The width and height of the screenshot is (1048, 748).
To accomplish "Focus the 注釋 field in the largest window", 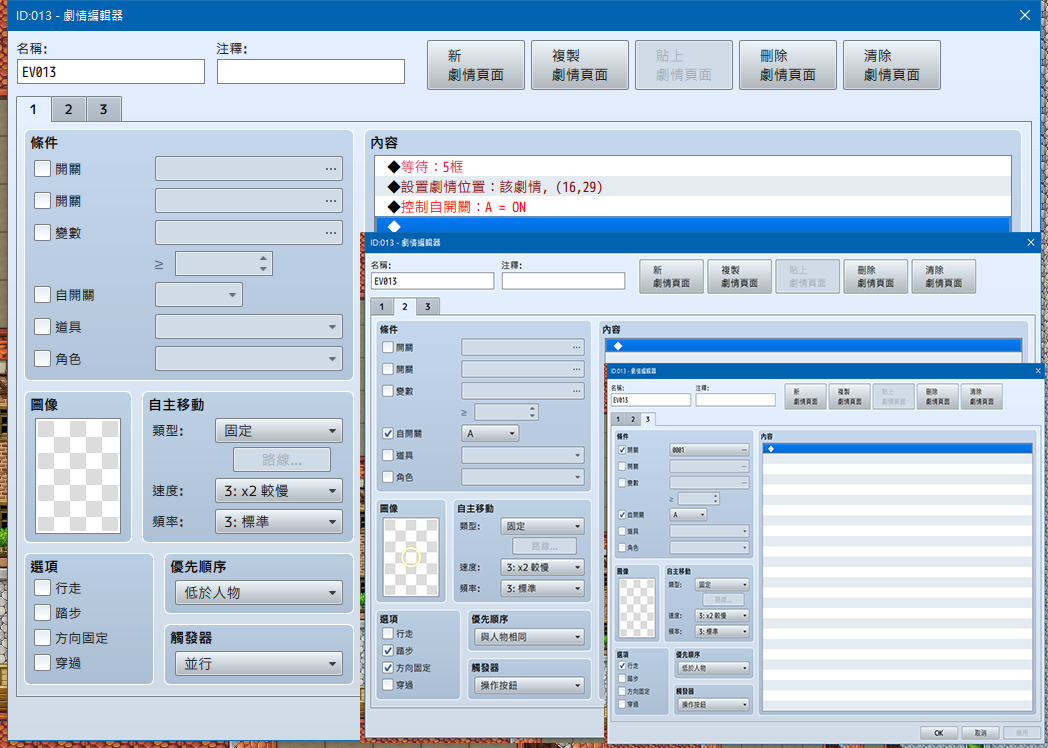I will [x=311, y=72].
